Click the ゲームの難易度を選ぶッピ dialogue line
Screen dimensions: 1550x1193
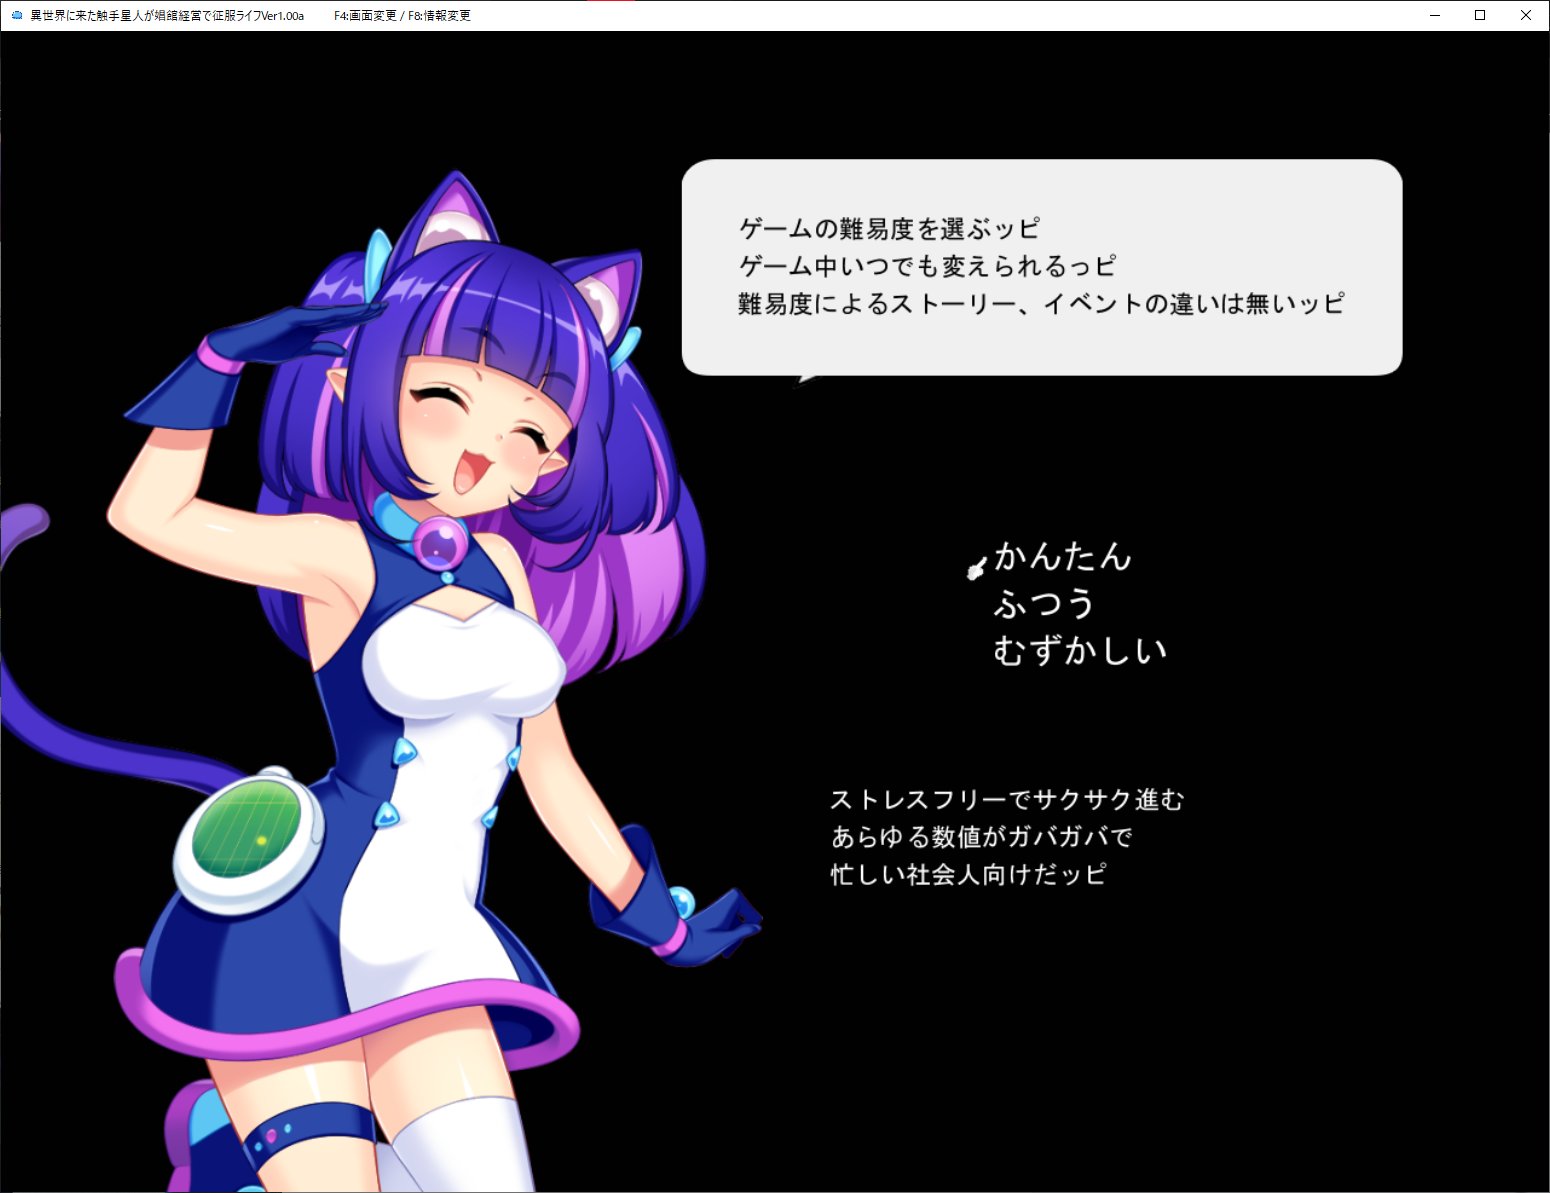click(889, 229)
